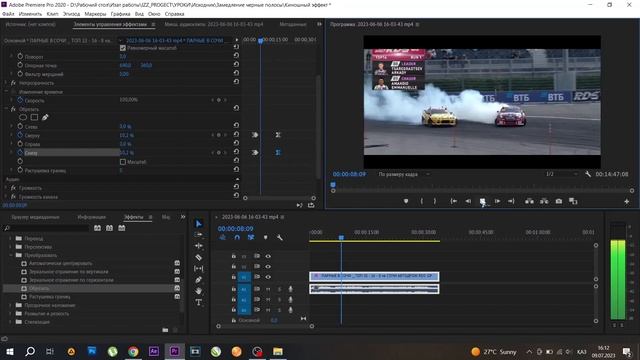The height and width of the screenshot is (360, 640).
Task: Open Comparison View in Program monitor
Action: [573, 201]
